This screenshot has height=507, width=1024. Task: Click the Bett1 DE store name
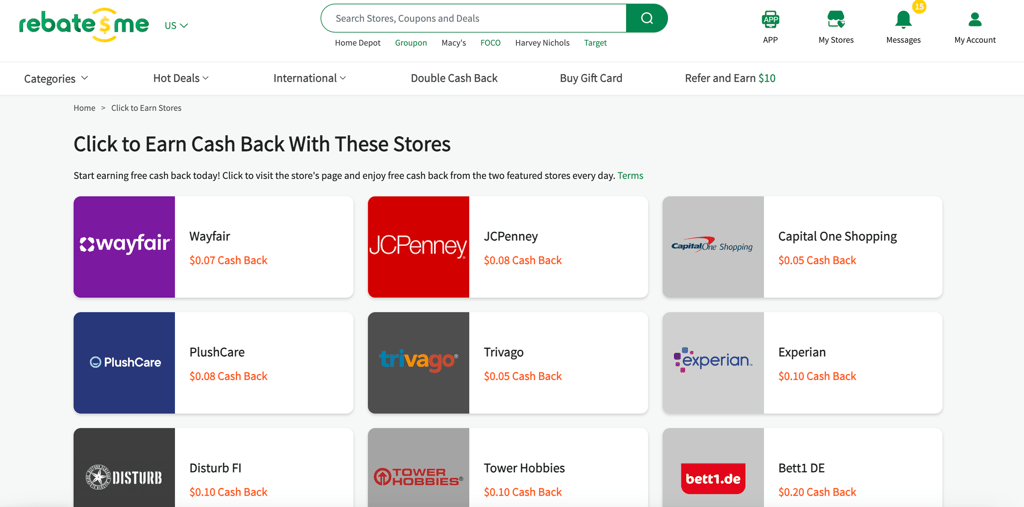tap(801, 468)
